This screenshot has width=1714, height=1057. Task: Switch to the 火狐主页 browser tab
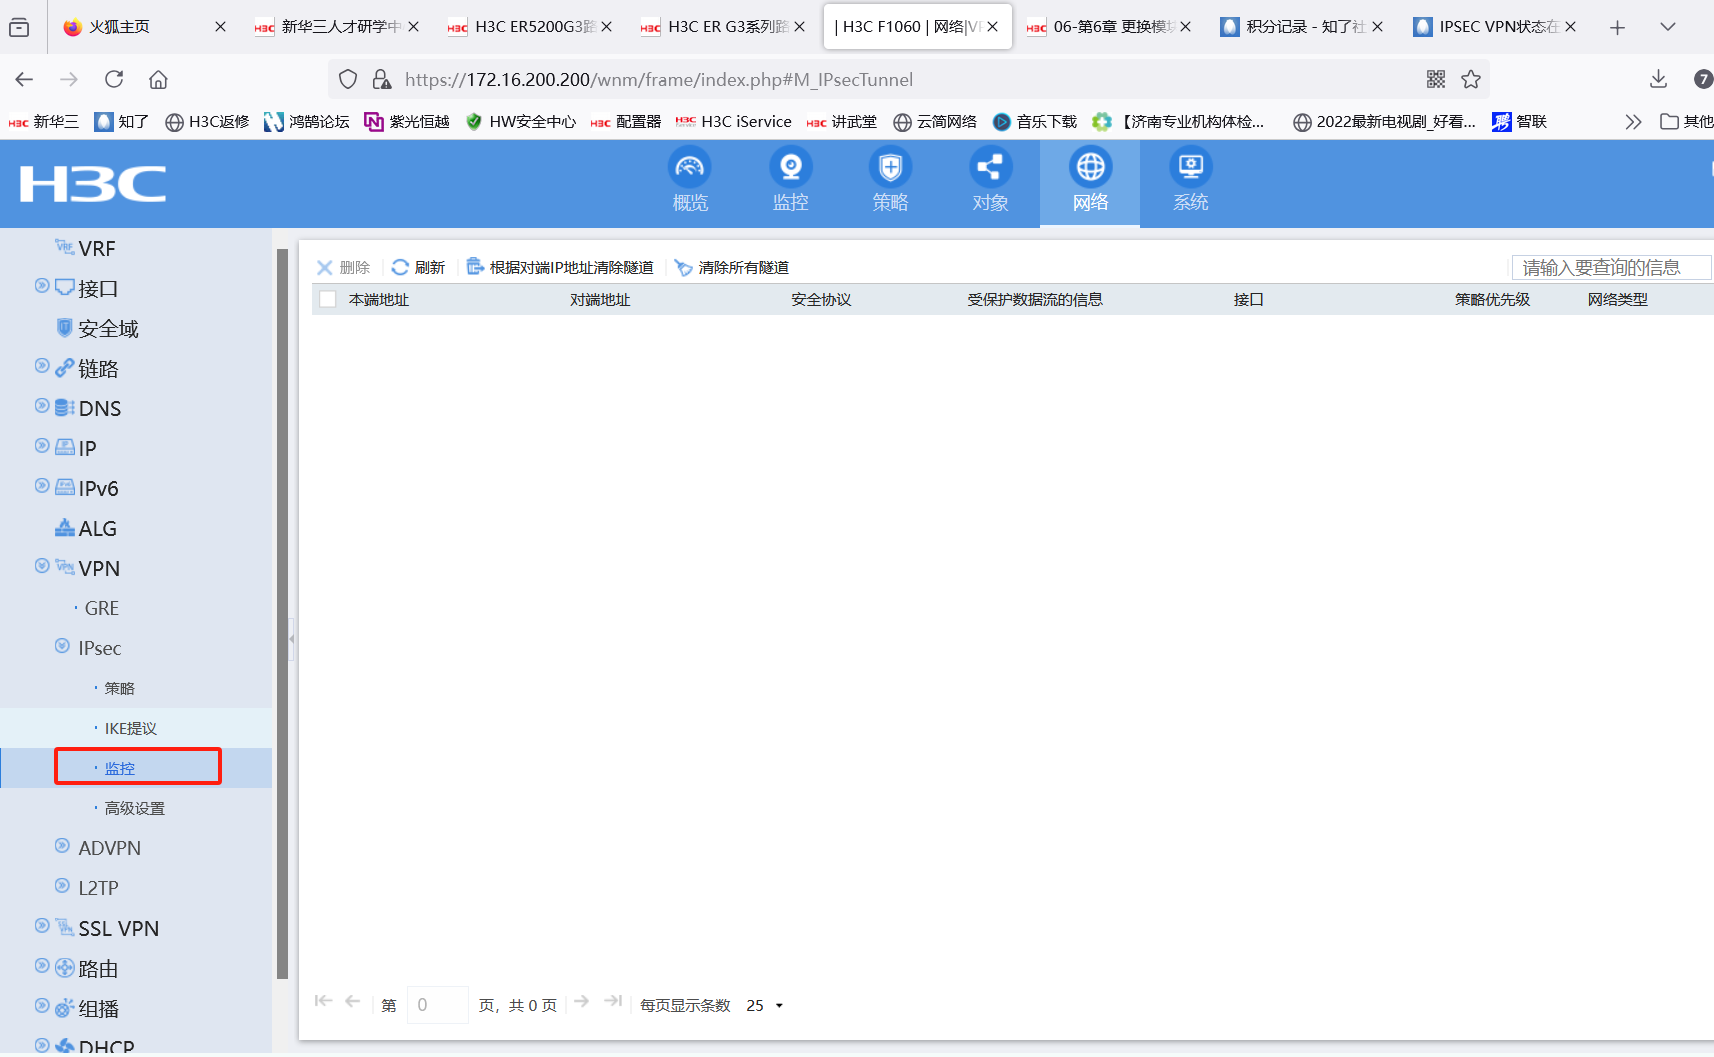(x=144, y=27)
